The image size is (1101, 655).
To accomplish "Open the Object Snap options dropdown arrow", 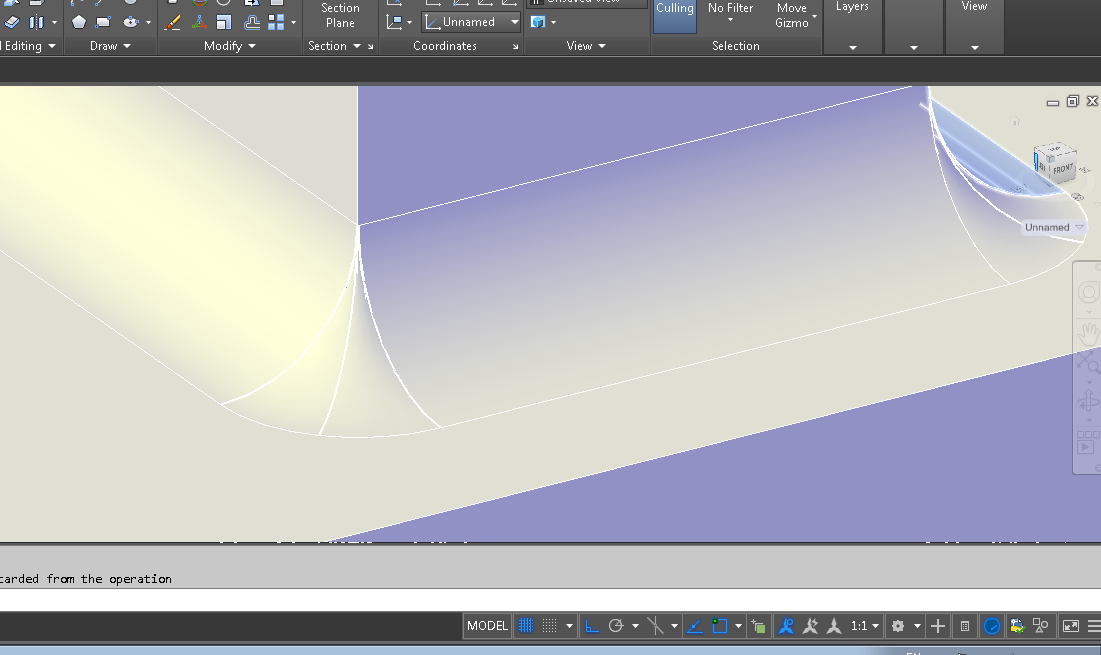I will 738,626.
